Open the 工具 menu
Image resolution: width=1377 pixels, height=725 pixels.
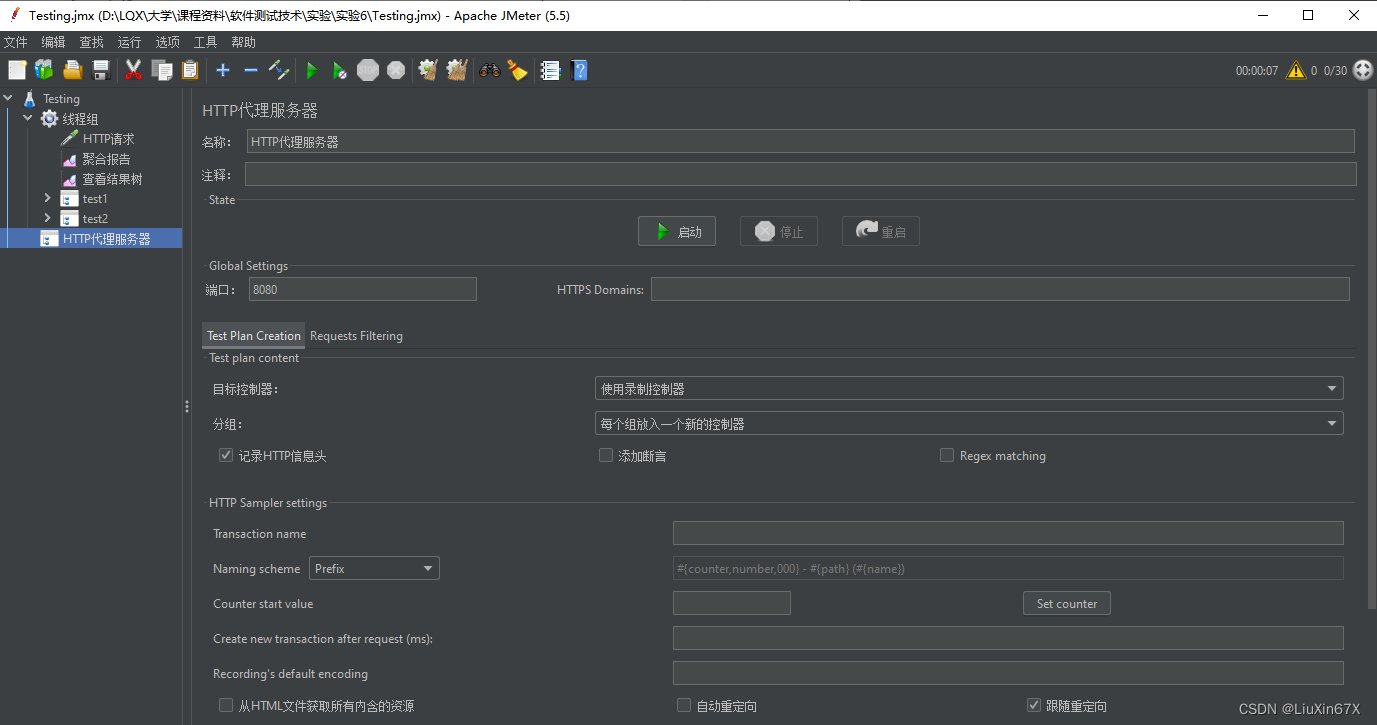[205, 42]
